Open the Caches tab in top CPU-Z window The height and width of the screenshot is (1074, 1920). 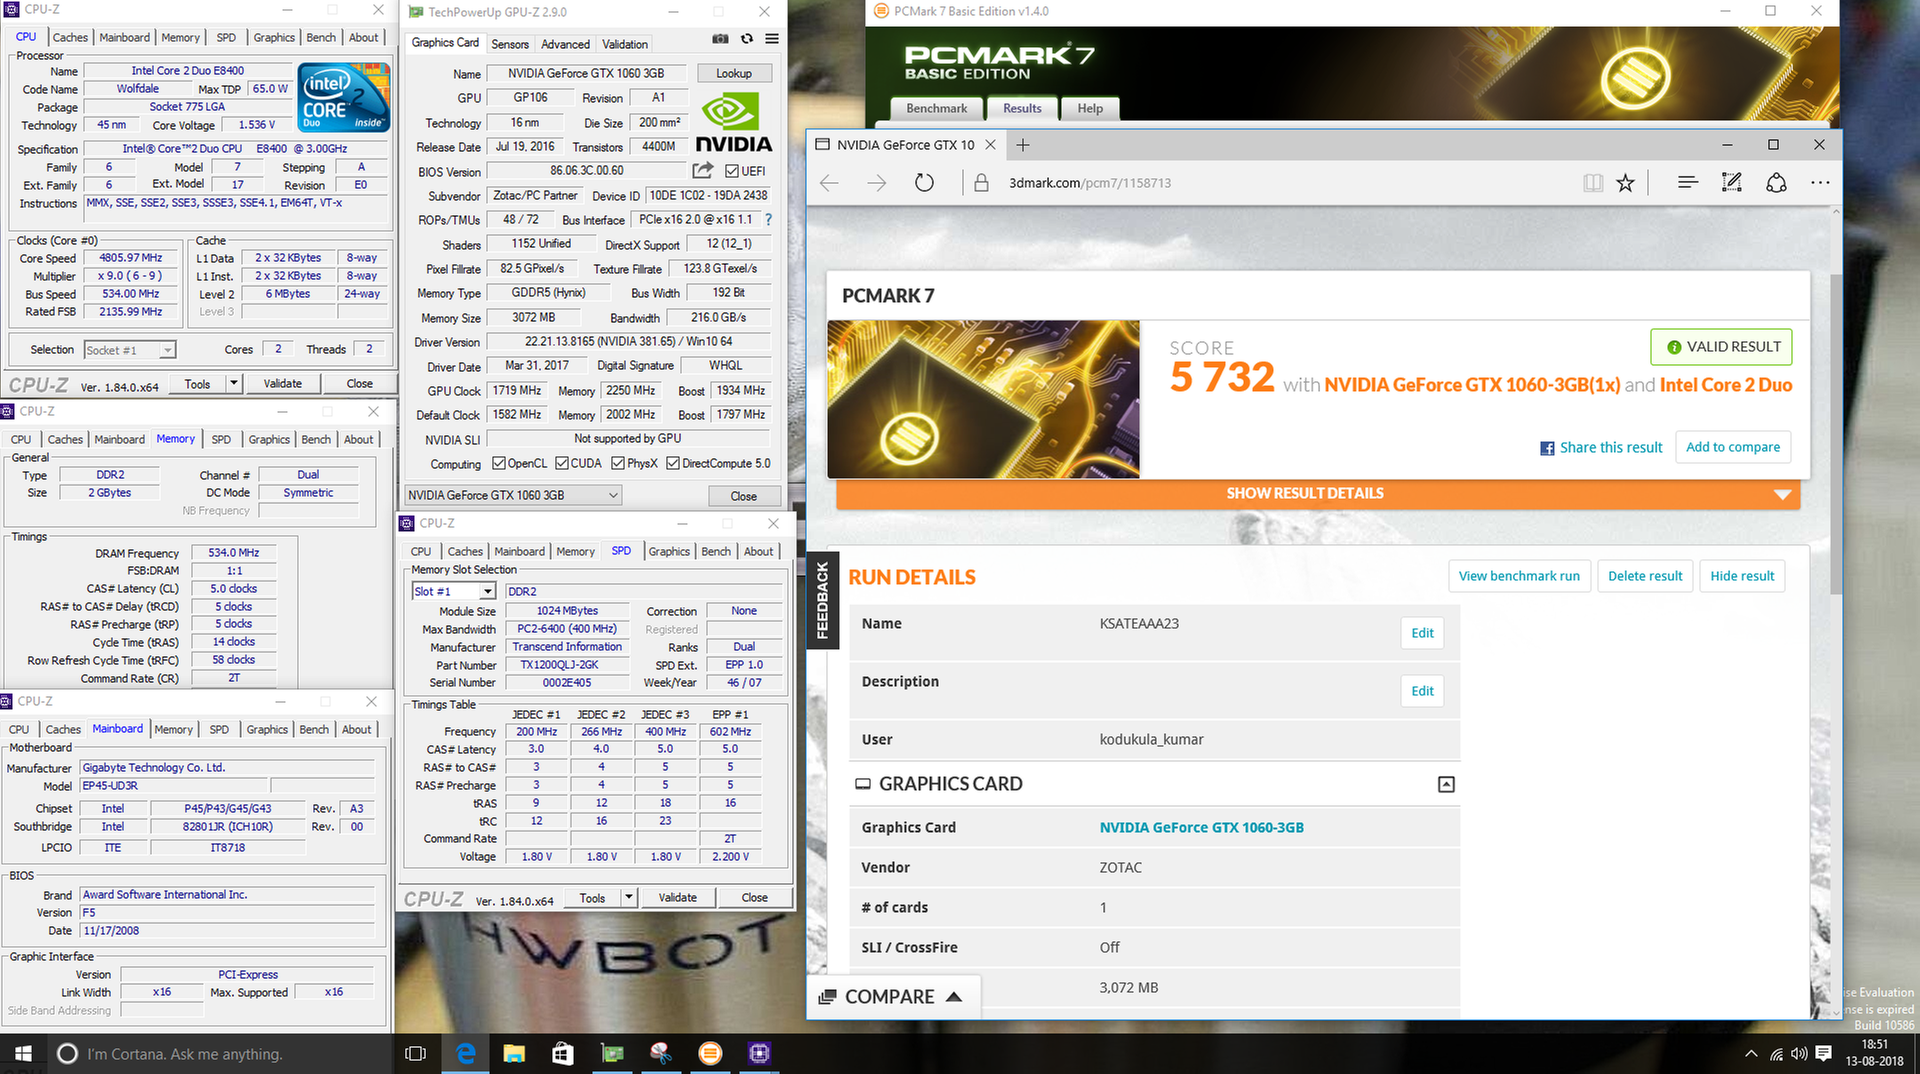coord(70,37)
